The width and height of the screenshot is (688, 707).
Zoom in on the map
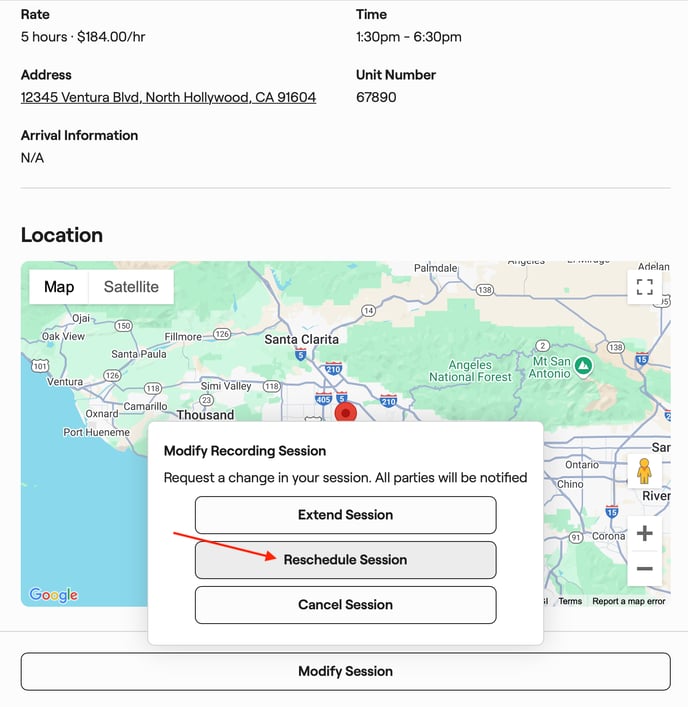[645, 533]
